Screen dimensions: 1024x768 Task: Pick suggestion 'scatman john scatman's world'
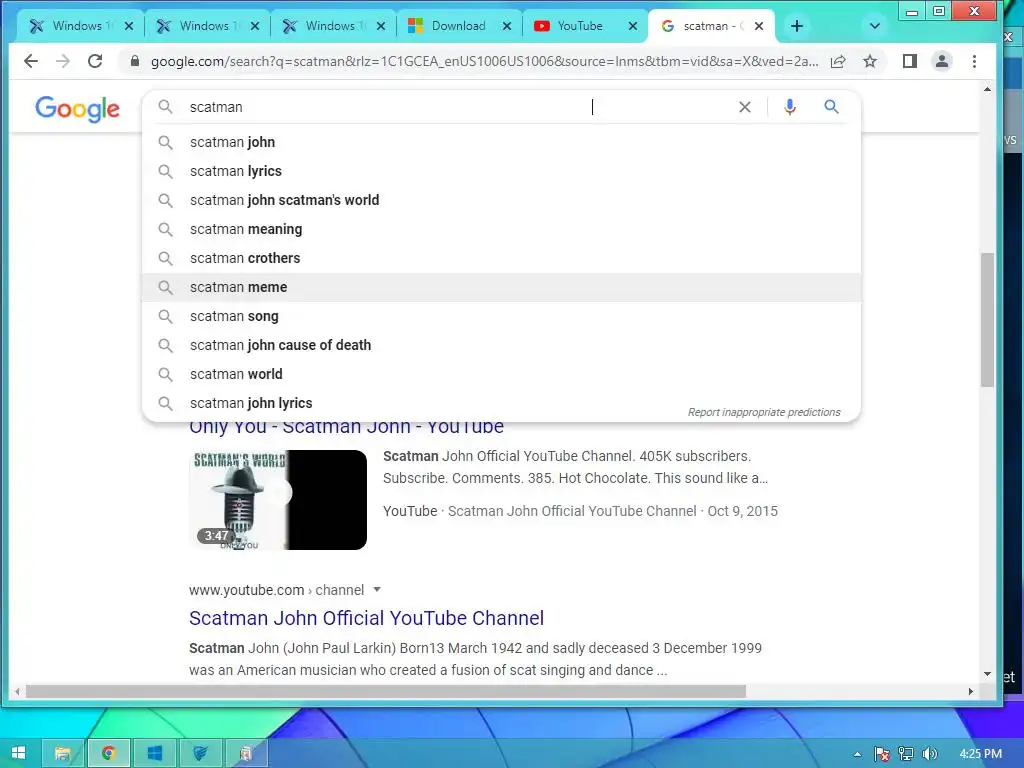tap(501, 200)
